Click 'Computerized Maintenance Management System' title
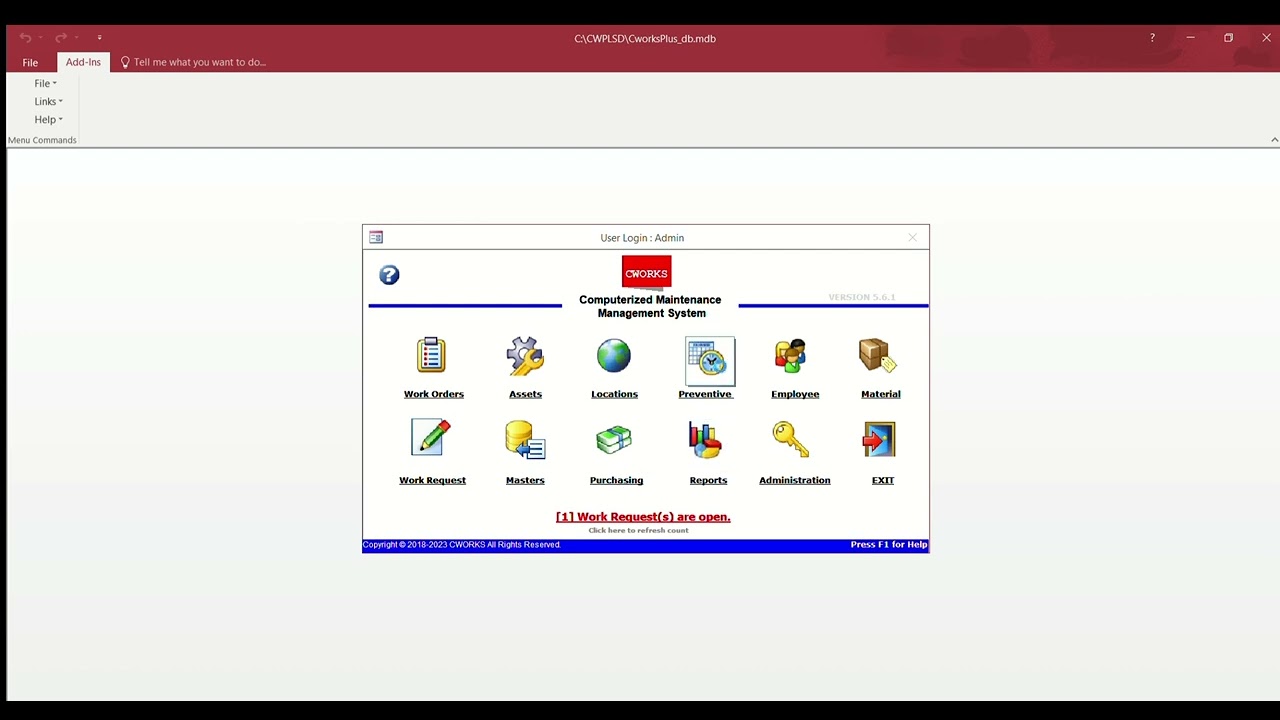This screenshot has width=1280, height=720. (x=650, y=306)
